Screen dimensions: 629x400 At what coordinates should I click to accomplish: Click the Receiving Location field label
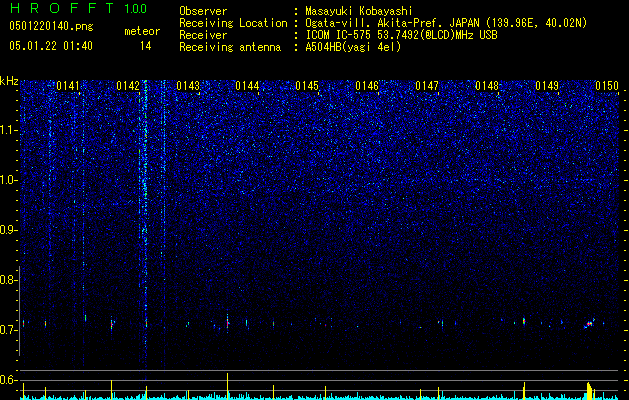233,23
